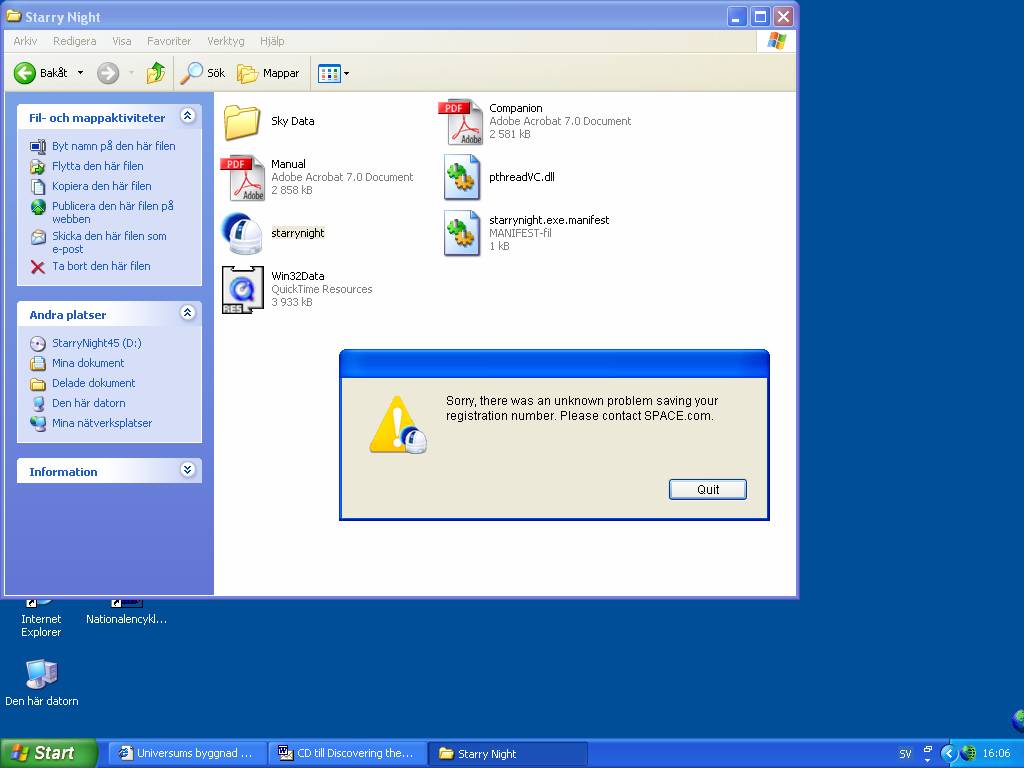Click the globe icon in the system tray
Viewport: 1024px width, 768px height.
pyautogui.click(x=968, y=754)
